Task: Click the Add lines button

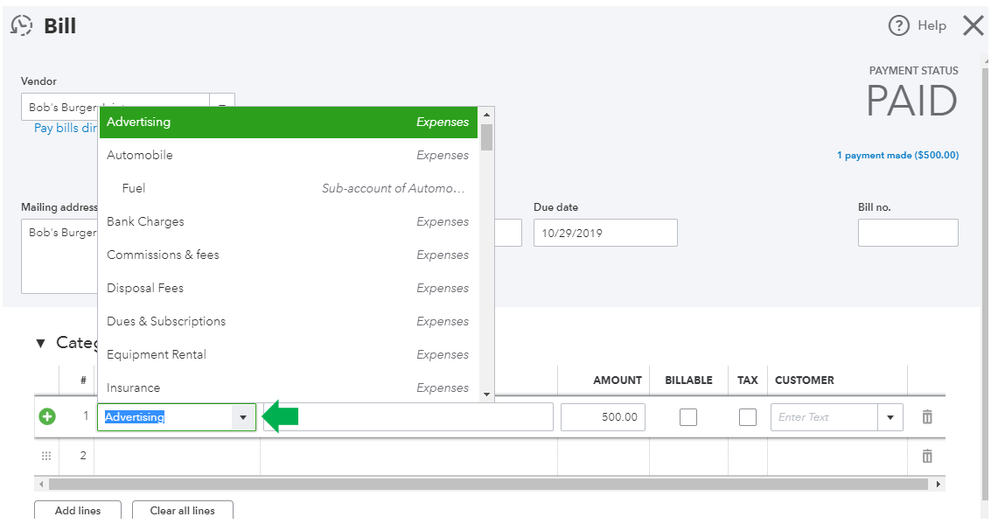Action: pos(78,510)
